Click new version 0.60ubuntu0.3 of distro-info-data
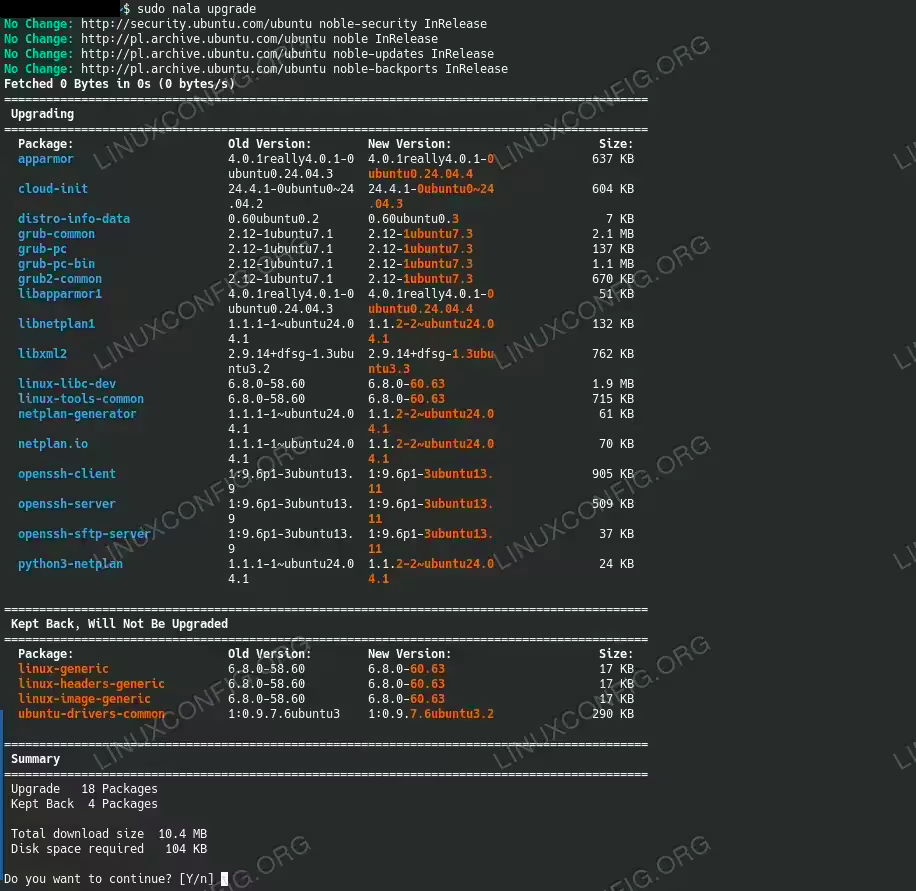Screen dimensions: 916x891 click(414, 219)
